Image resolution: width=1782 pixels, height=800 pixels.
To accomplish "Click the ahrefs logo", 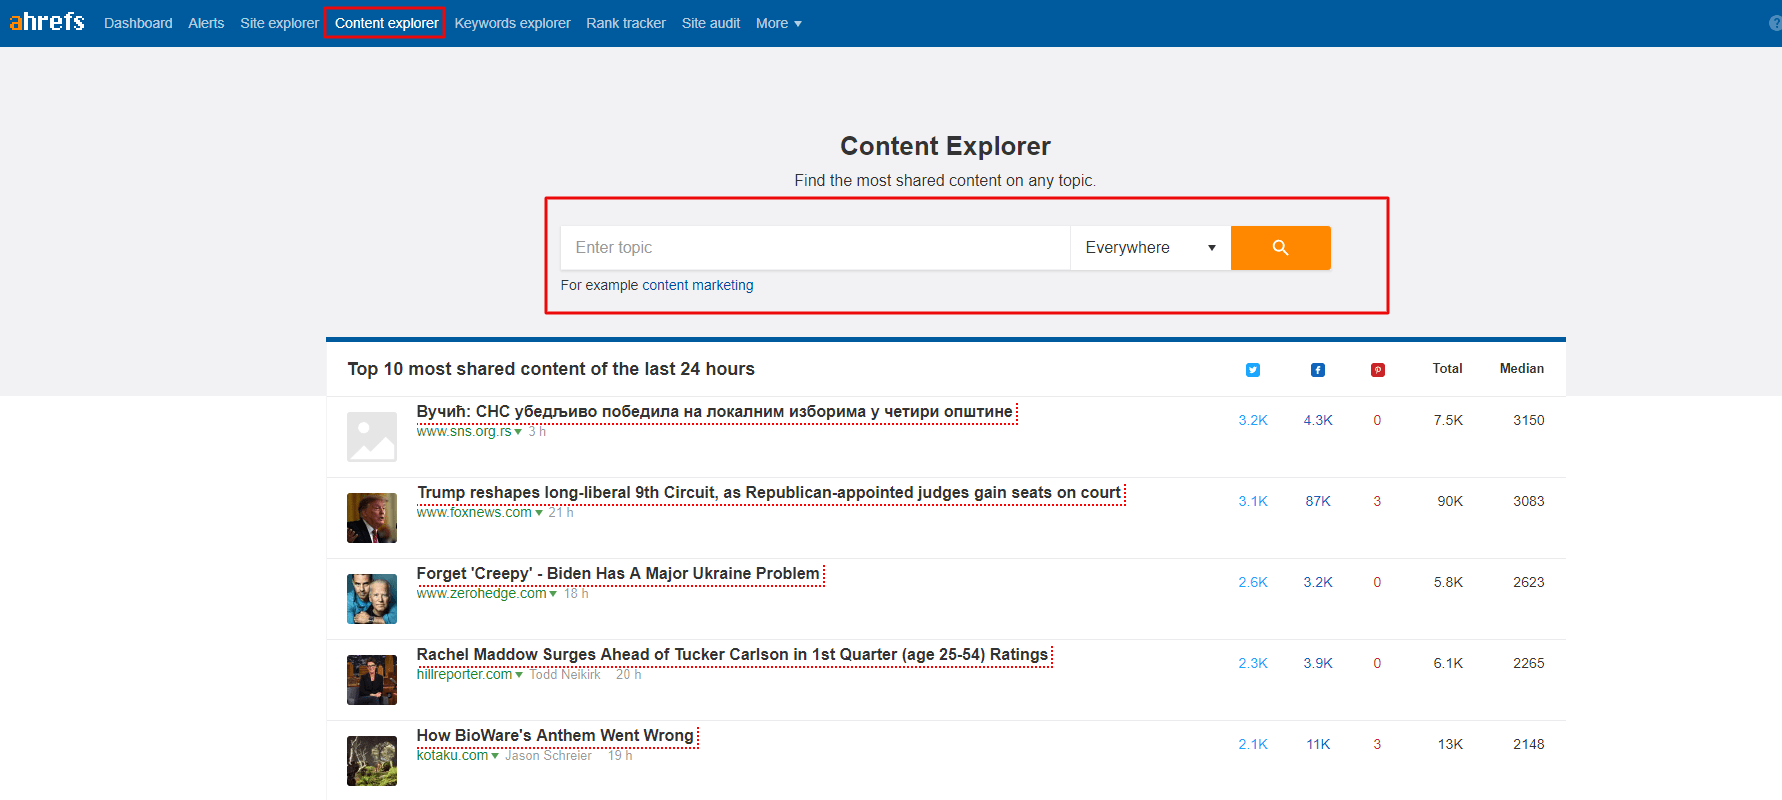I will coord(46,22).
